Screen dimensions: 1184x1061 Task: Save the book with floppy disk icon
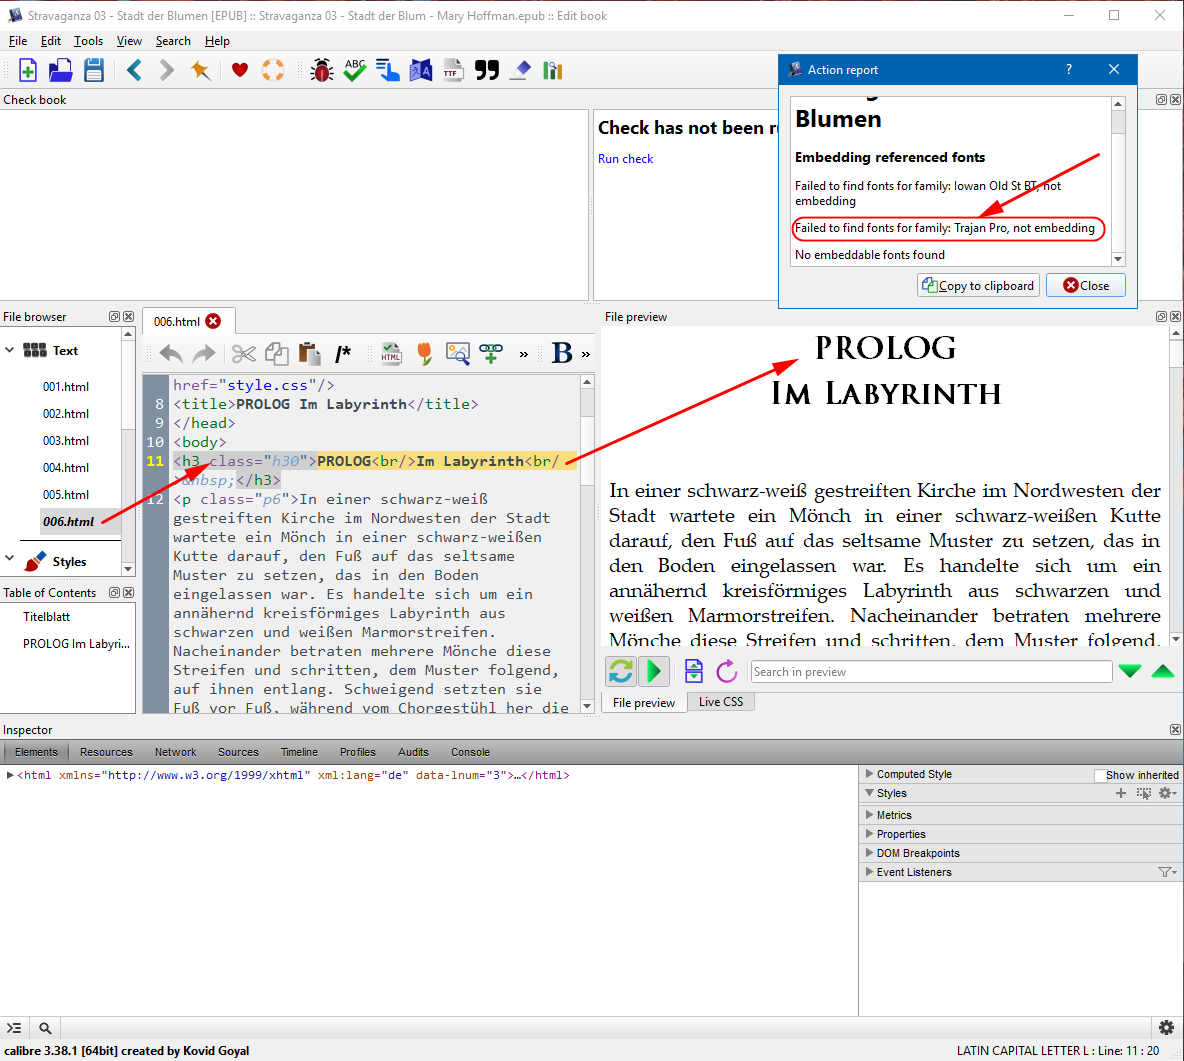94,70
